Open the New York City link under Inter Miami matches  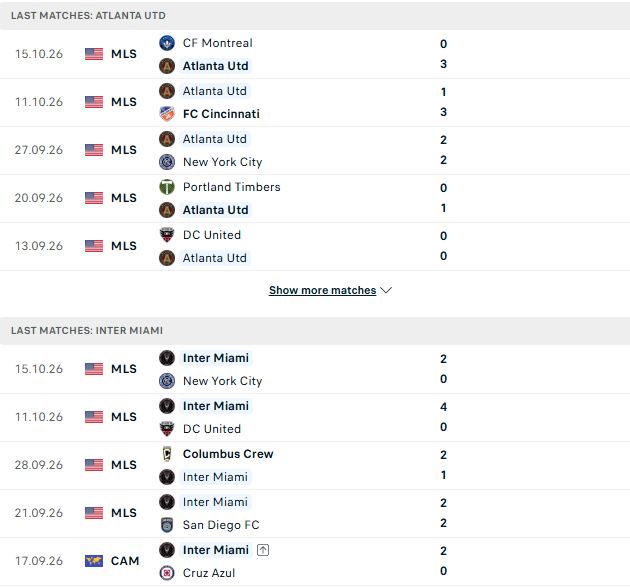[222, 381]
